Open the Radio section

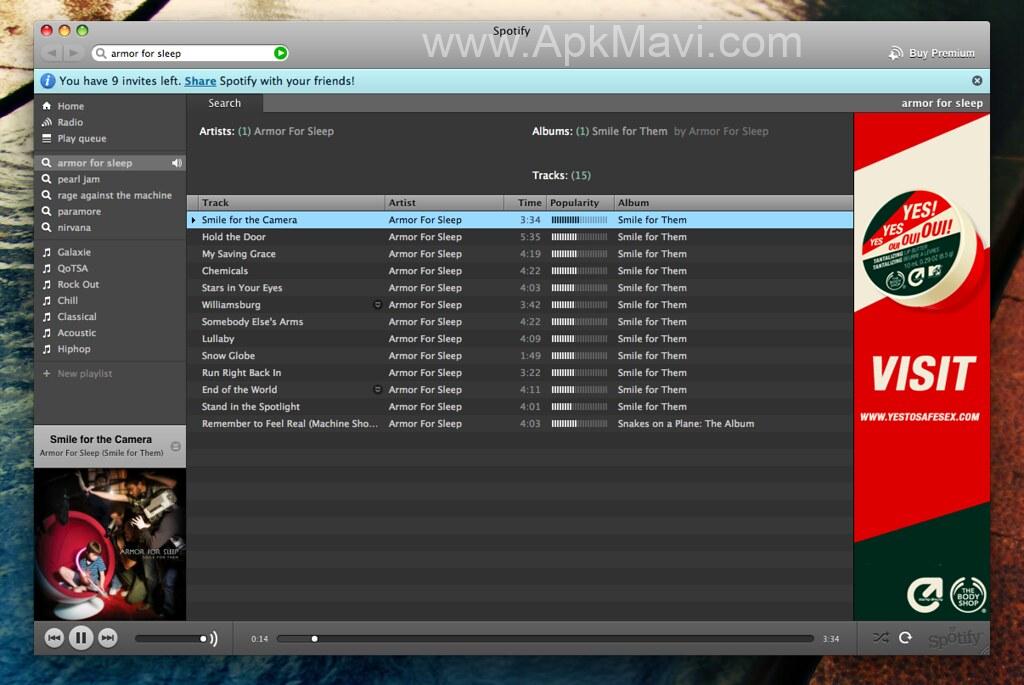click(x=70, y=122)
